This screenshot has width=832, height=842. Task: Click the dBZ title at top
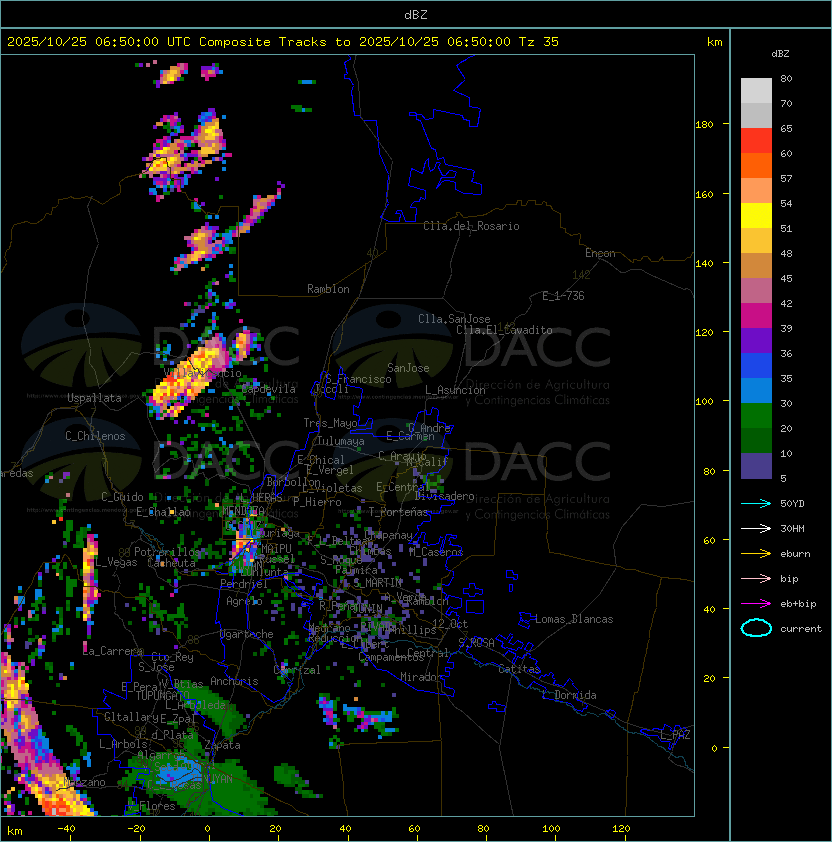click(x=416, y=14)
